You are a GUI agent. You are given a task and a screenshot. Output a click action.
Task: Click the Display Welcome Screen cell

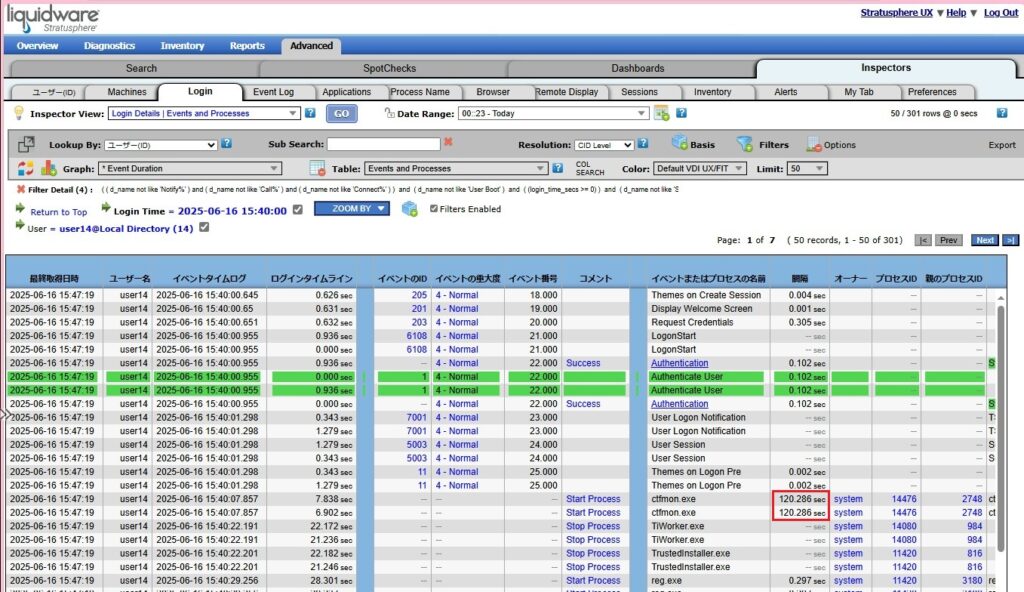[701, 308]
